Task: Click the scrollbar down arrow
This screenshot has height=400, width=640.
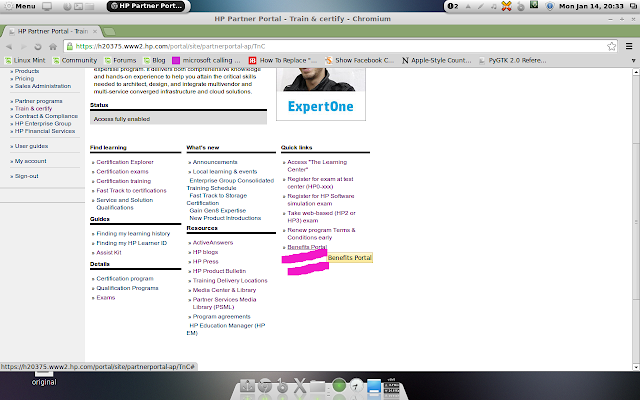Action: pos(636,367)
